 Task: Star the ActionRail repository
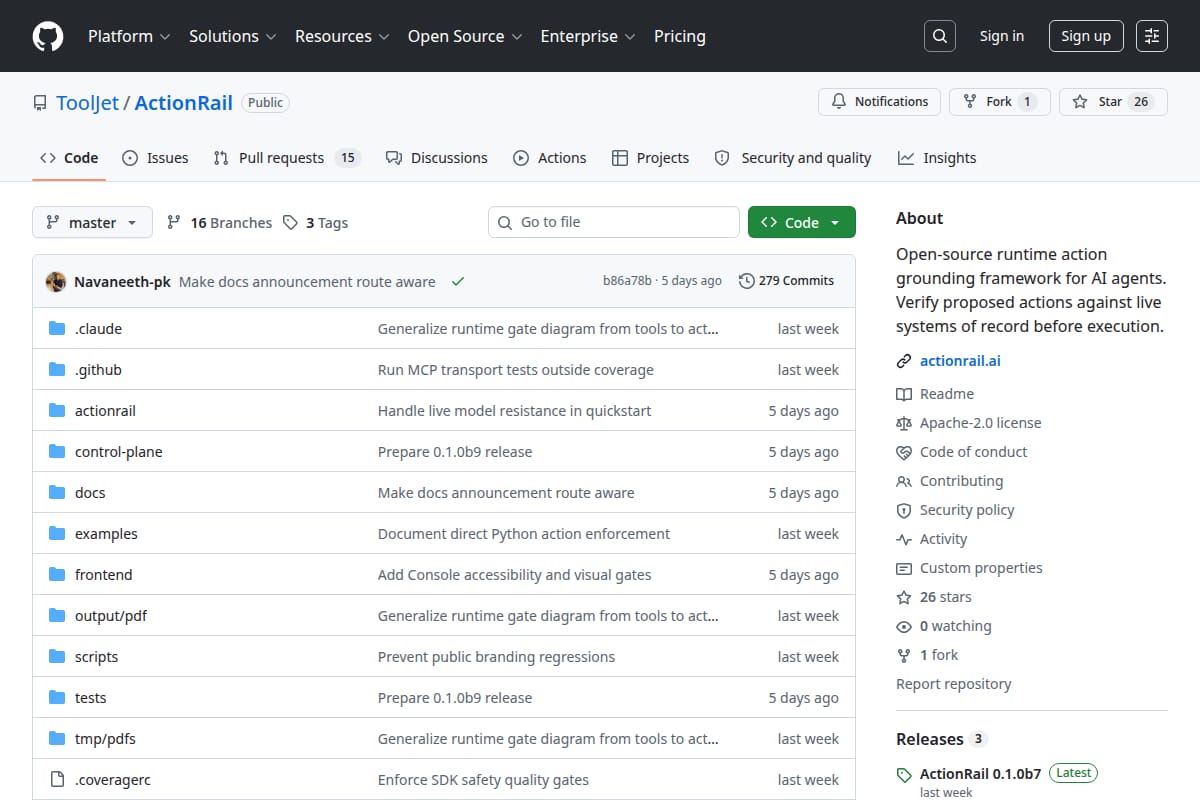tap(1113, 102)
